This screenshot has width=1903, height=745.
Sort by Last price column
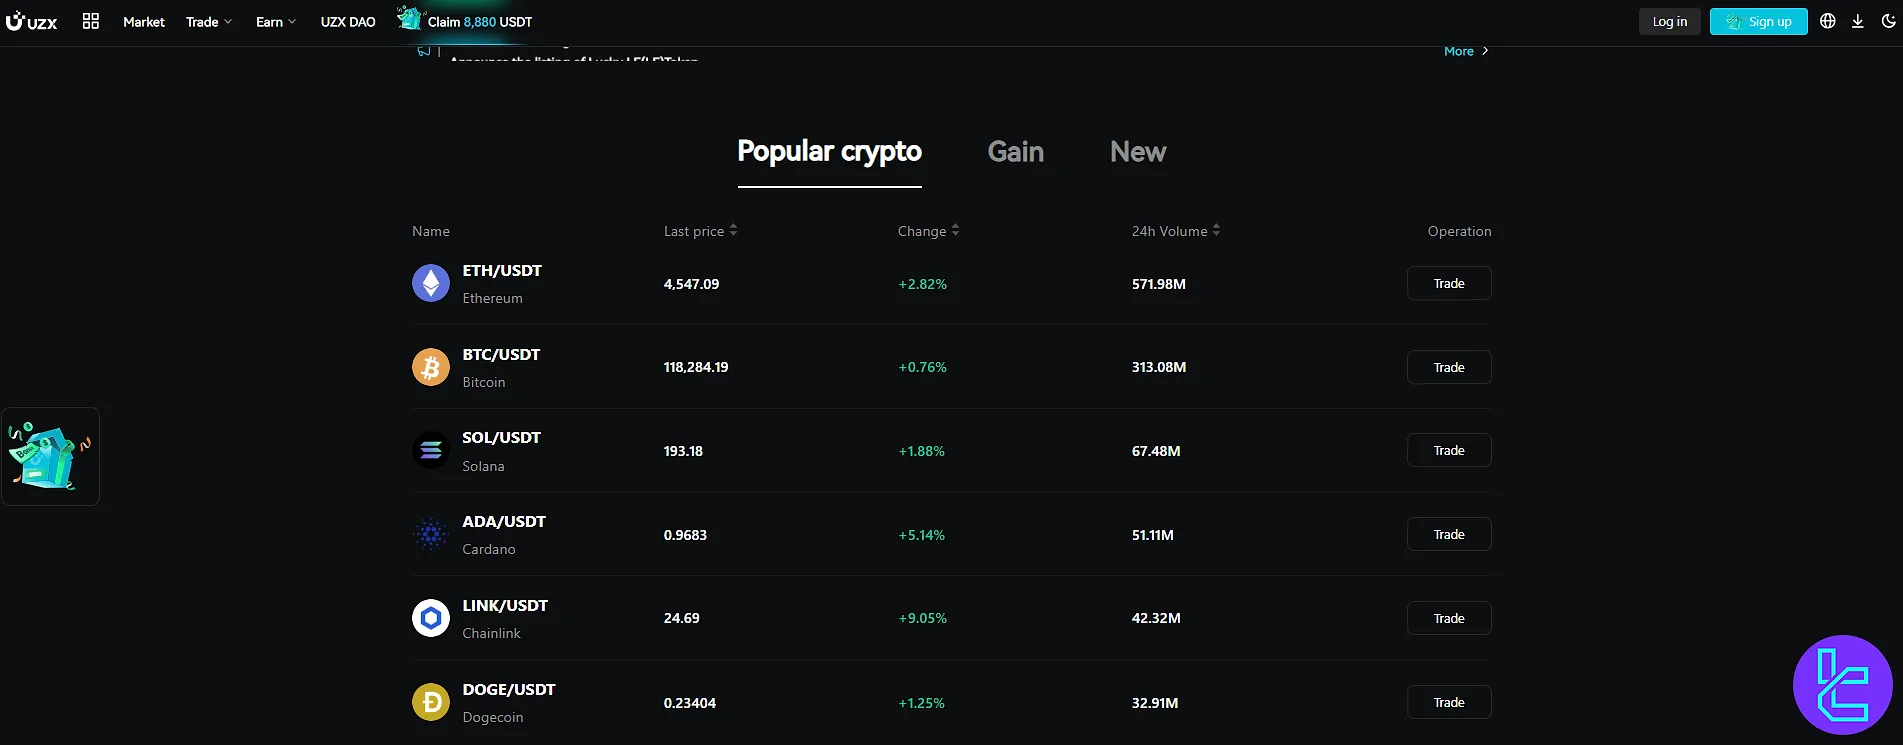[701, 231]
